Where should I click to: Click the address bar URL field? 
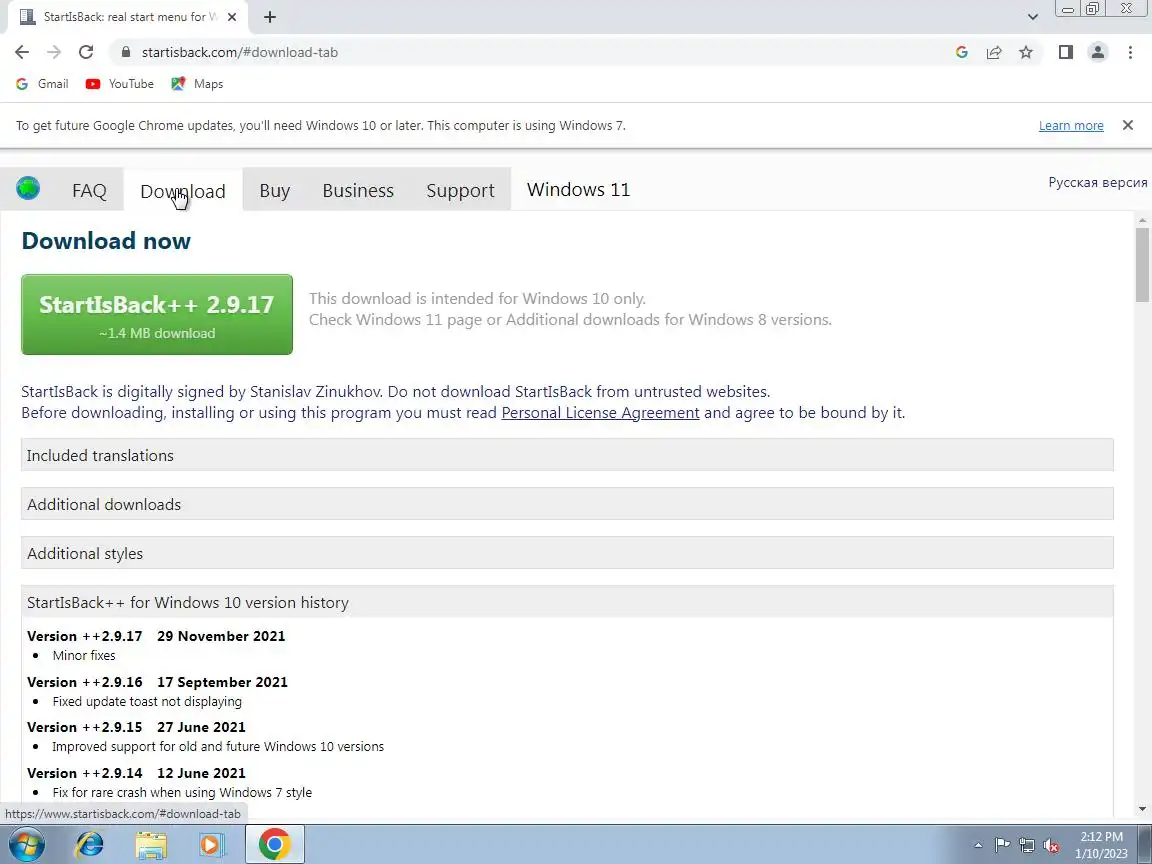529,52
